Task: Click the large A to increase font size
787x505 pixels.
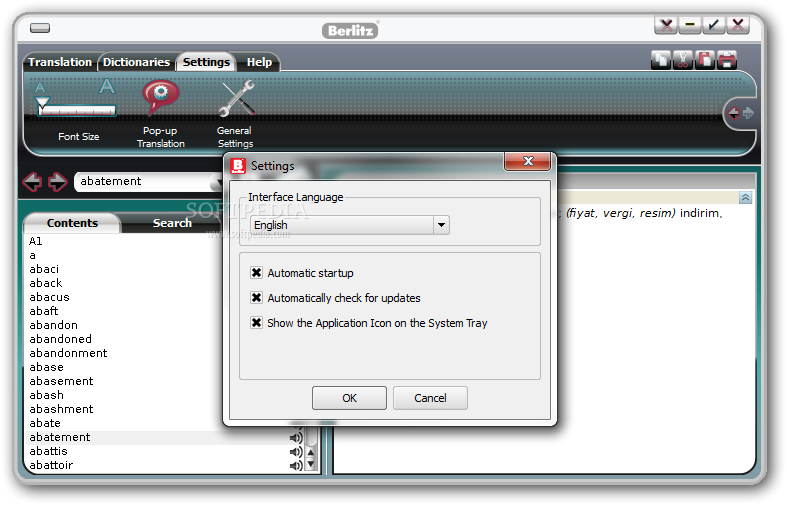Action: click(x=106, y=87)
